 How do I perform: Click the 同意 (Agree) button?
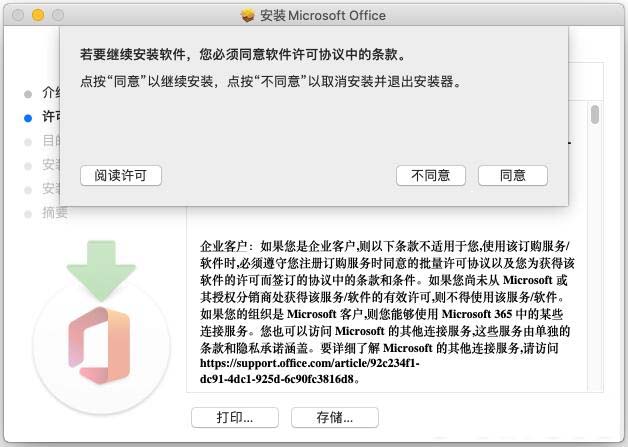point(513,175)
